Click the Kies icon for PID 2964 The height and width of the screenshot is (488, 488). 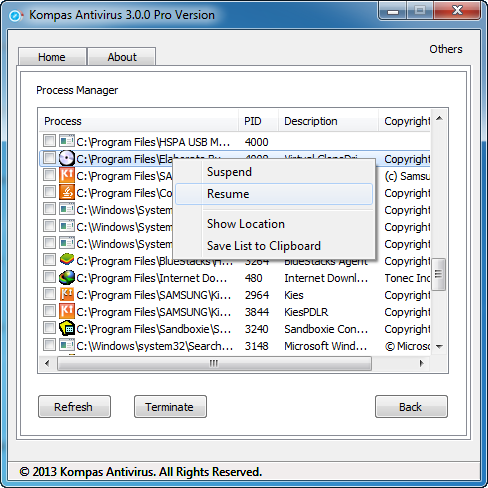click(x=67, y=294)
